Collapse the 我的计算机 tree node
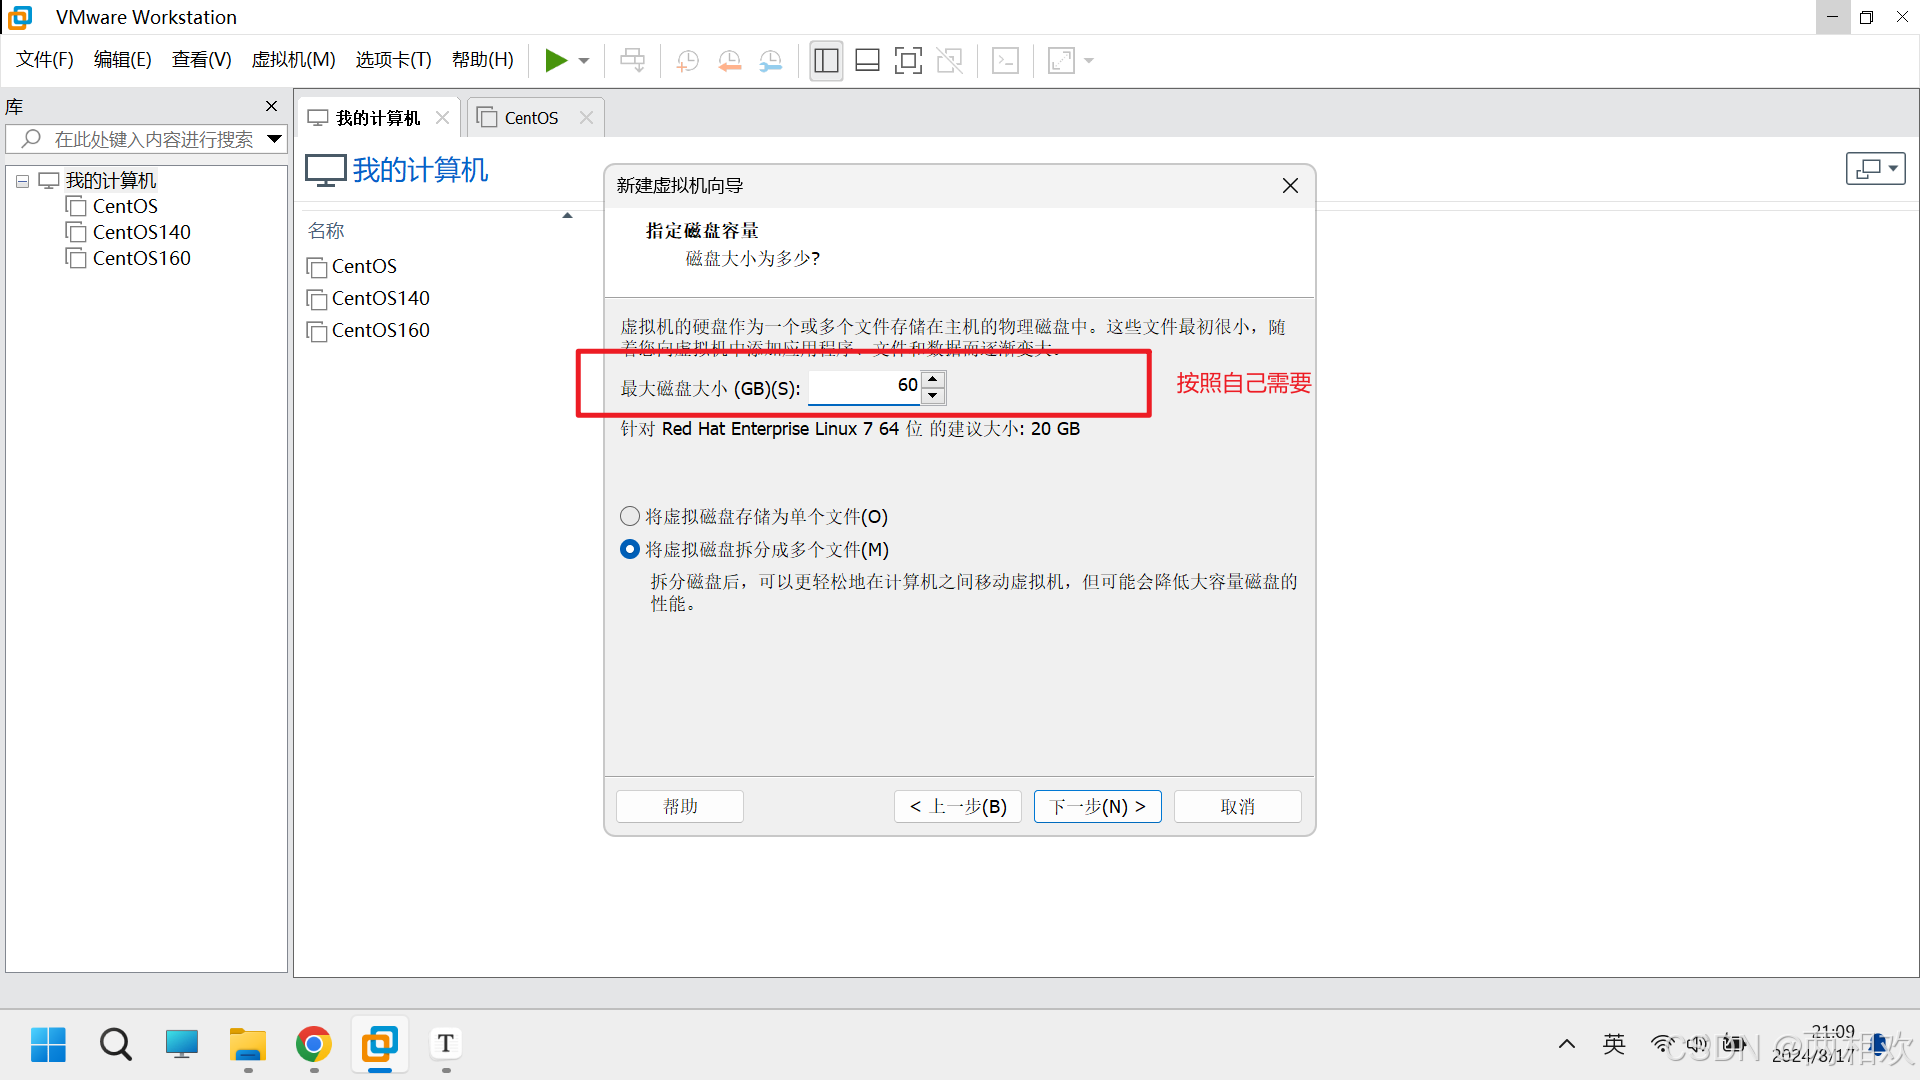This screenshot has width=1920, height=1080. [x=22, y=181]
